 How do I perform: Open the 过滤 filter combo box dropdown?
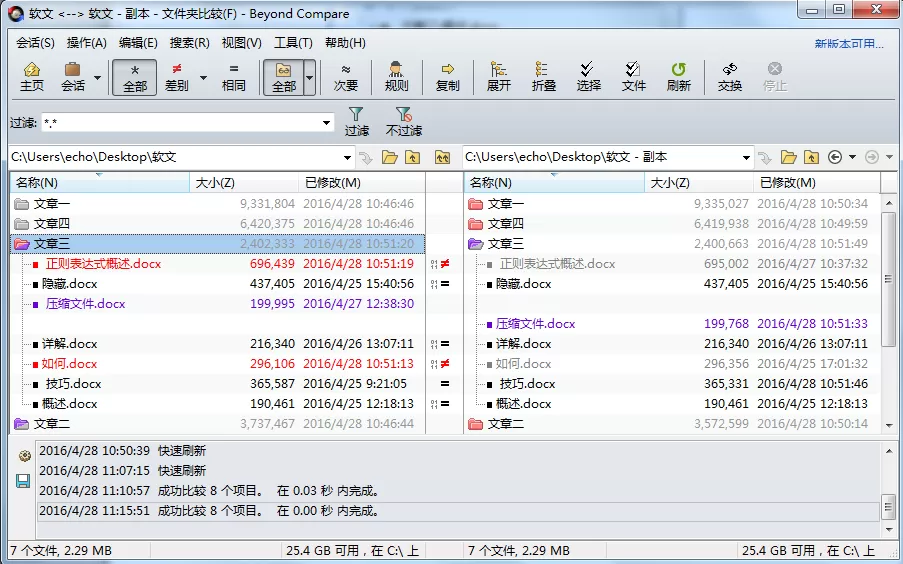tap(326, 122)
